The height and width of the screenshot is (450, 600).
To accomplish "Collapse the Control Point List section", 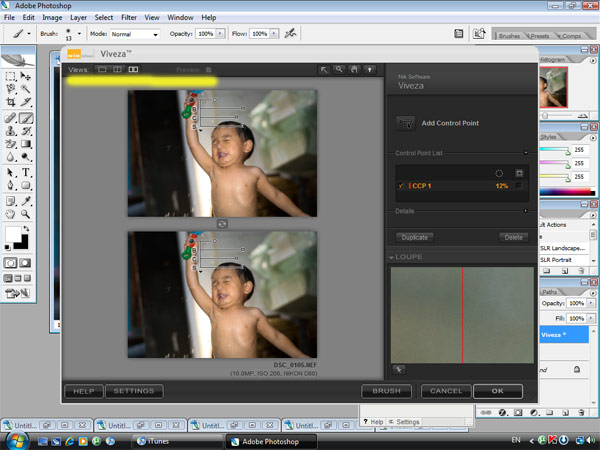I will pyautogui.click(x=525, y=153).
